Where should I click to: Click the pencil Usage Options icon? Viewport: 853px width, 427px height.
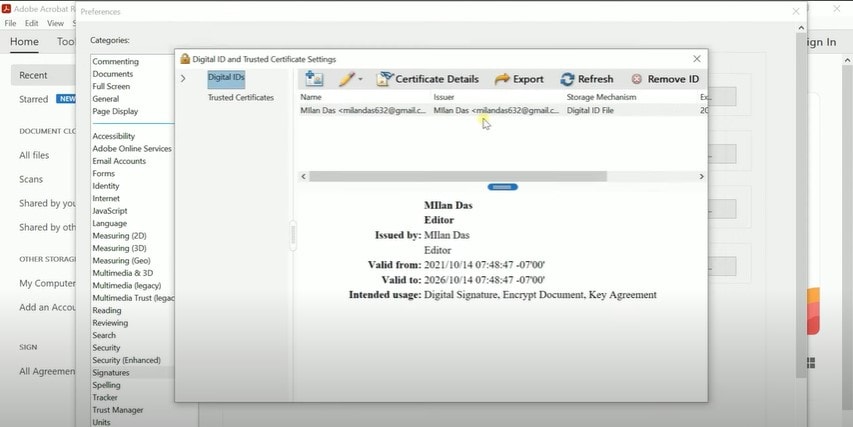[346, 79]
